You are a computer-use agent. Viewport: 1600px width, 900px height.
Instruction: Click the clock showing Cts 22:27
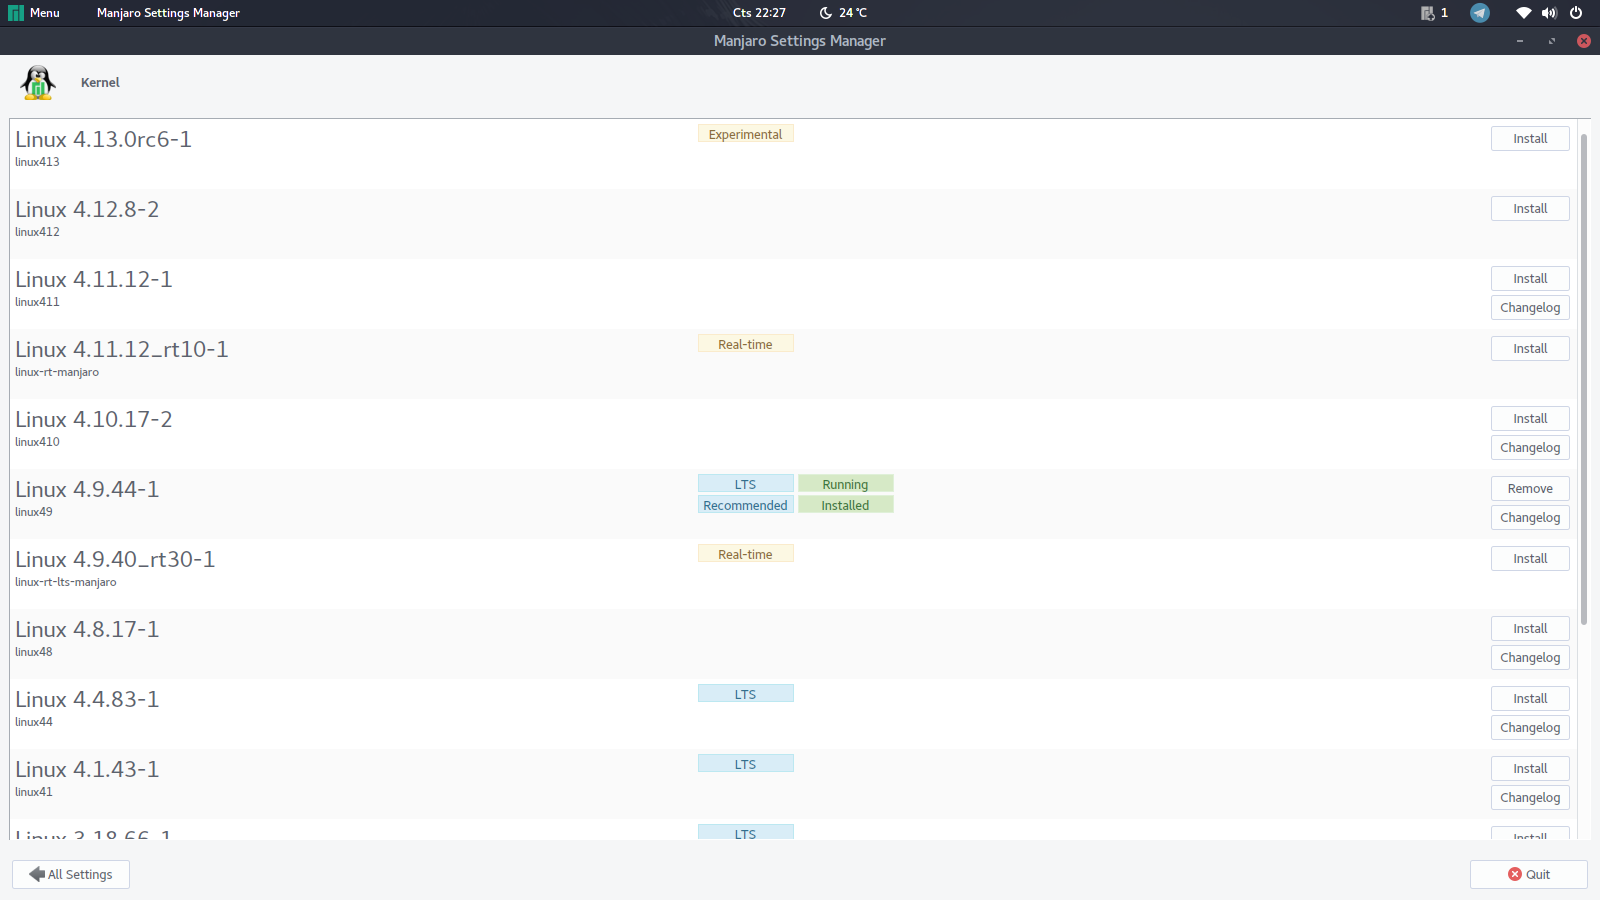coord(759,13)
